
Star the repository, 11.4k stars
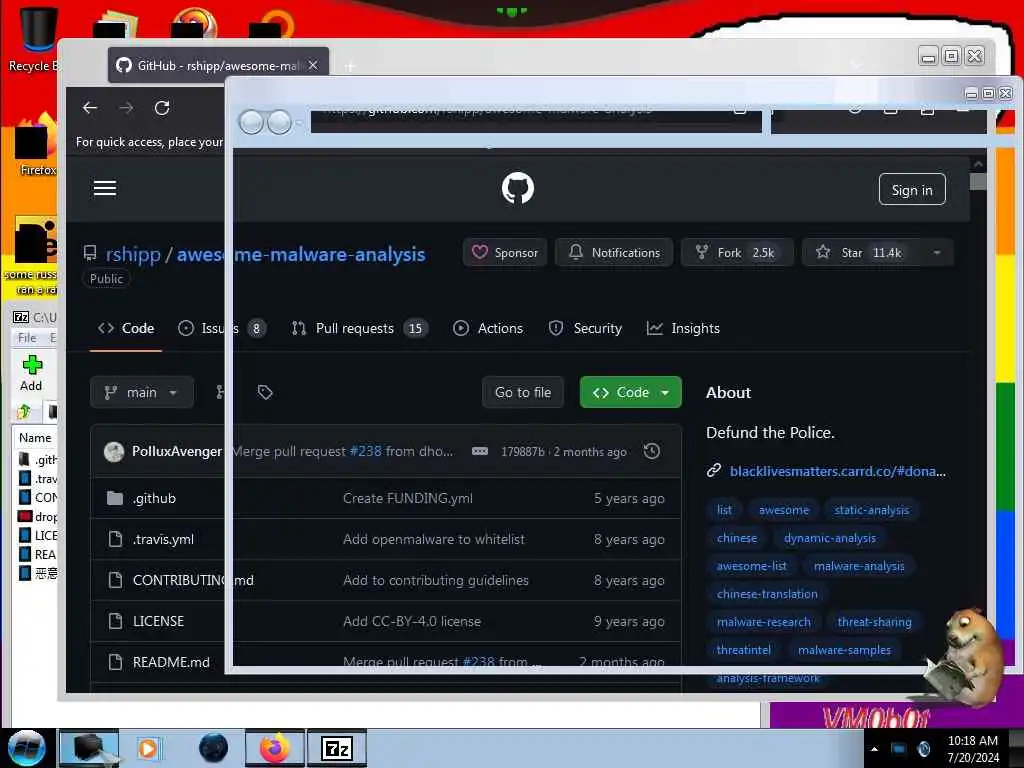click(x=860, y=253)
